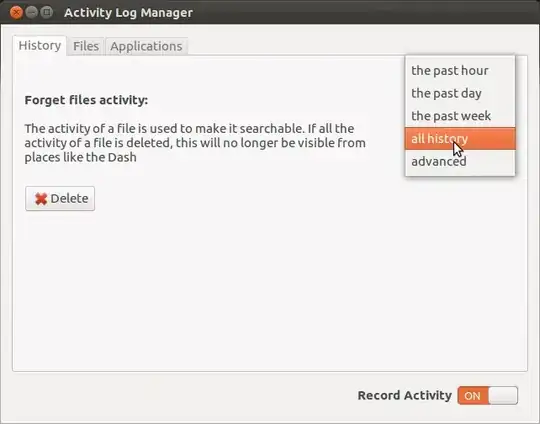Select the highlighted "all history" entry
The width and height of the screenshot is (540, 424).
[460, 138]
